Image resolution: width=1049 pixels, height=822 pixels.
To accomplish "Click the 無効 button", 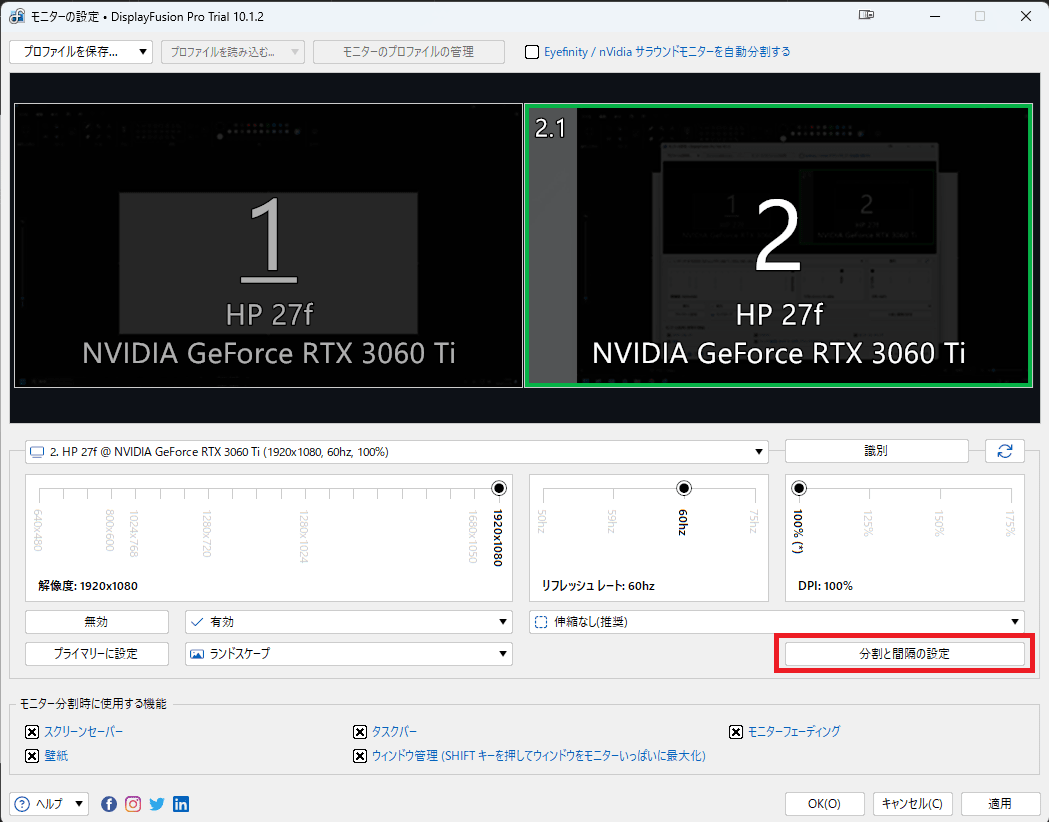I will click(97, 622).
